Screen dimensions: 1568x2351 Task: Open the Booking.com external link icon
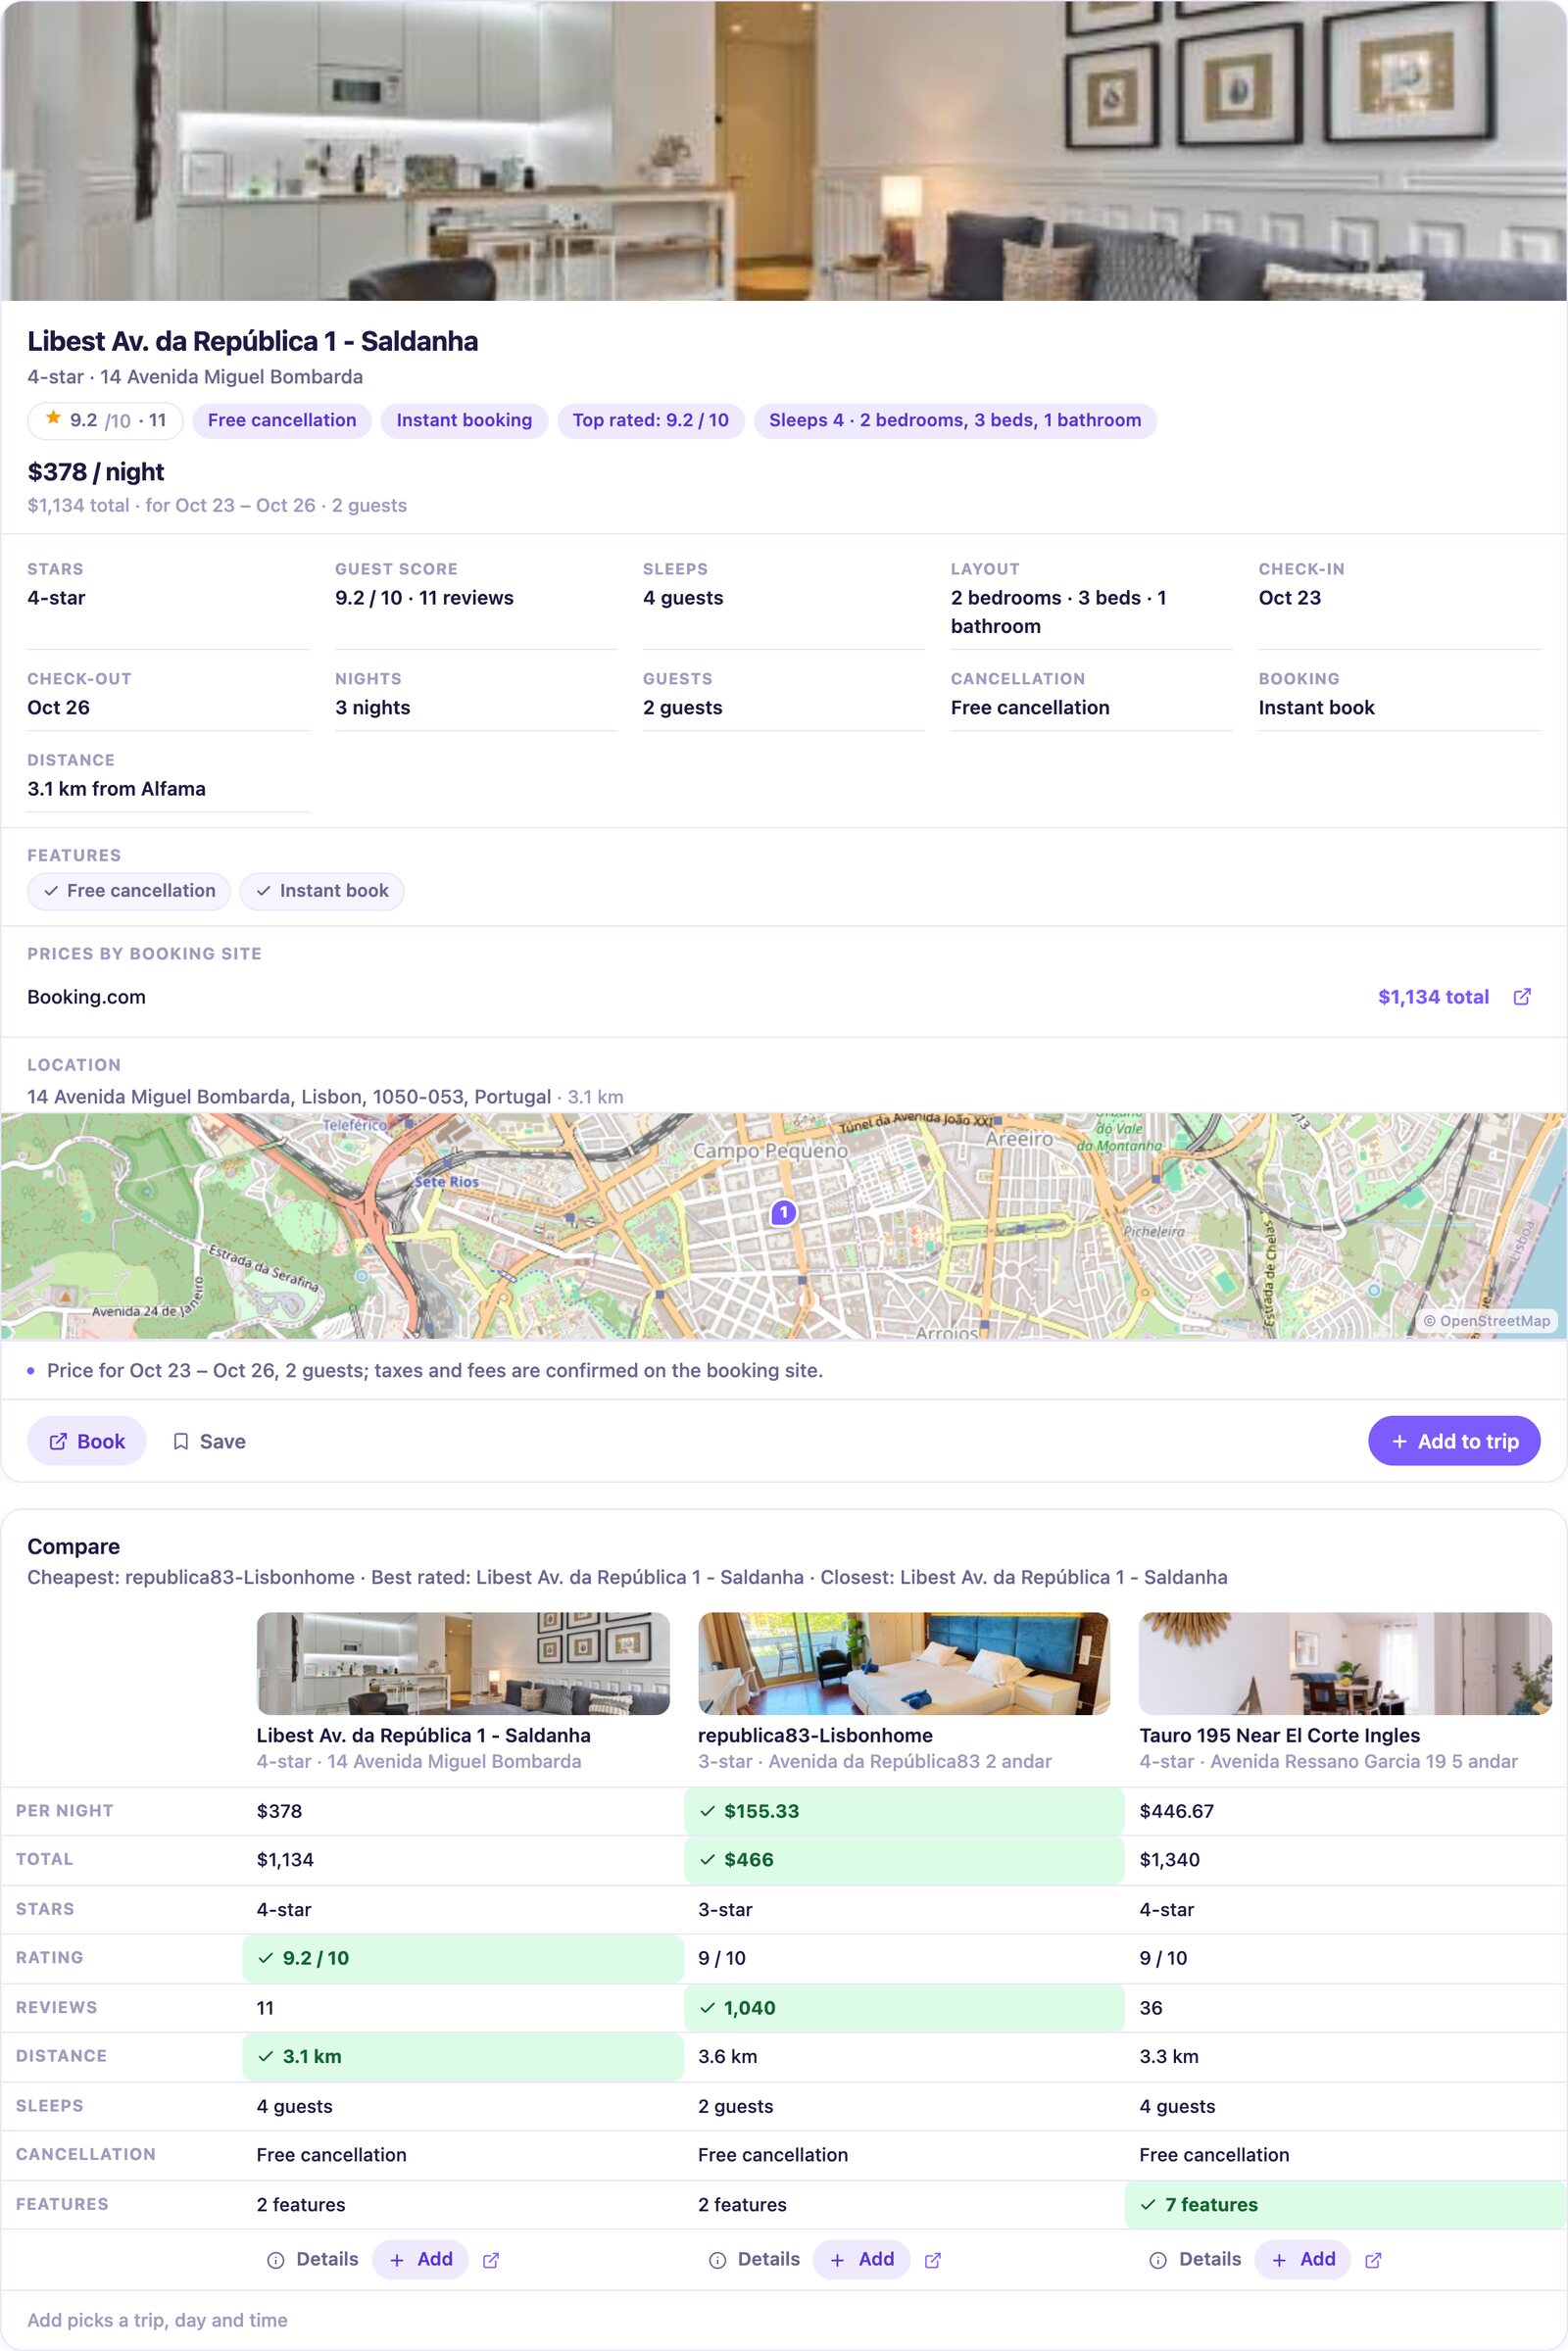point(1521,997)
